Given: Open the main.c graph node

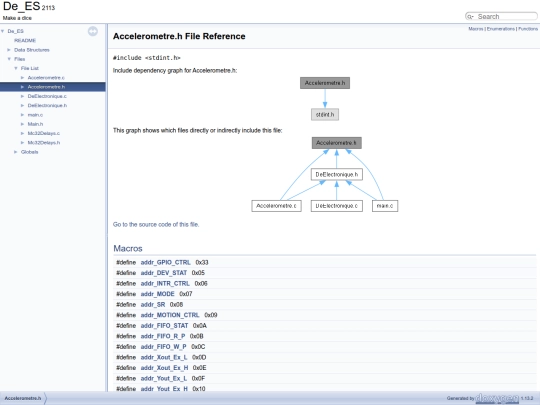Looking at the screenshot, I should (385, 206).
